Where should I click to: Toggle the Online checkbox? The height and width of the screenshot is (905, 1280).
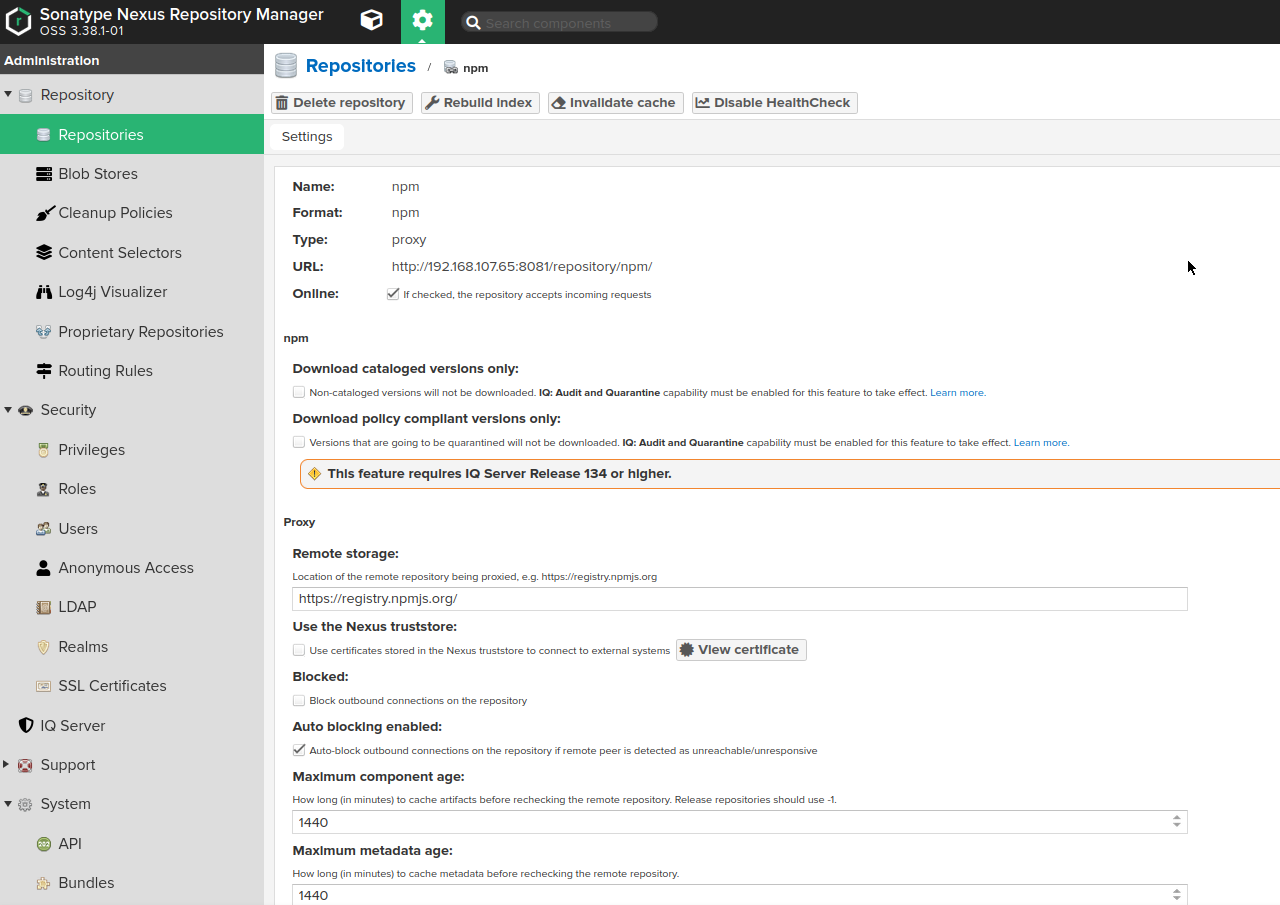click(393, 294)
